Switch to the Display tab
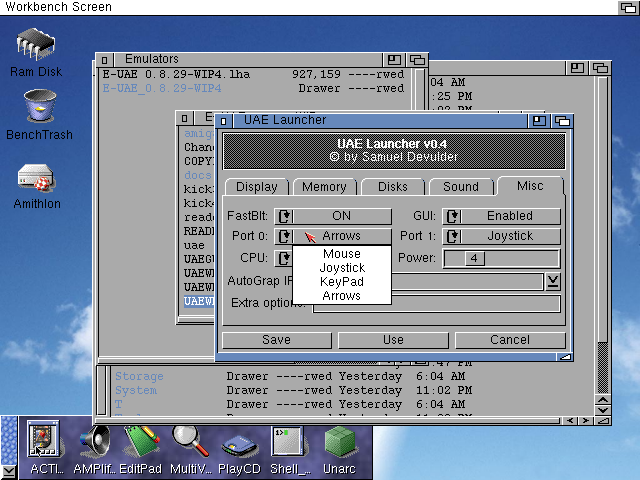This screenshot has height=480, width=640. click(257, 187)
